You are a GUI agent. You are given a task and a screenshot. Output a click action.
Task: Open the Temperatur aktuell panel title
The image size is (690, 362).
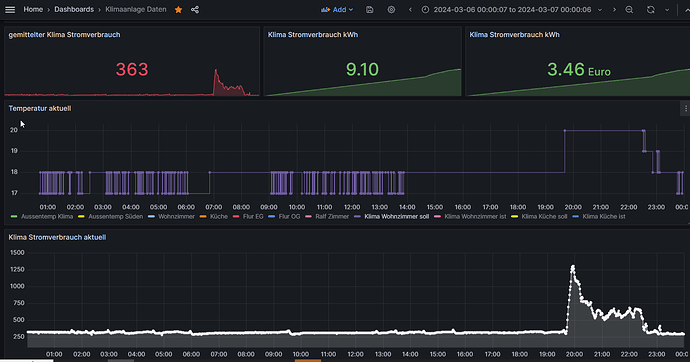click(x=40, y=108)
